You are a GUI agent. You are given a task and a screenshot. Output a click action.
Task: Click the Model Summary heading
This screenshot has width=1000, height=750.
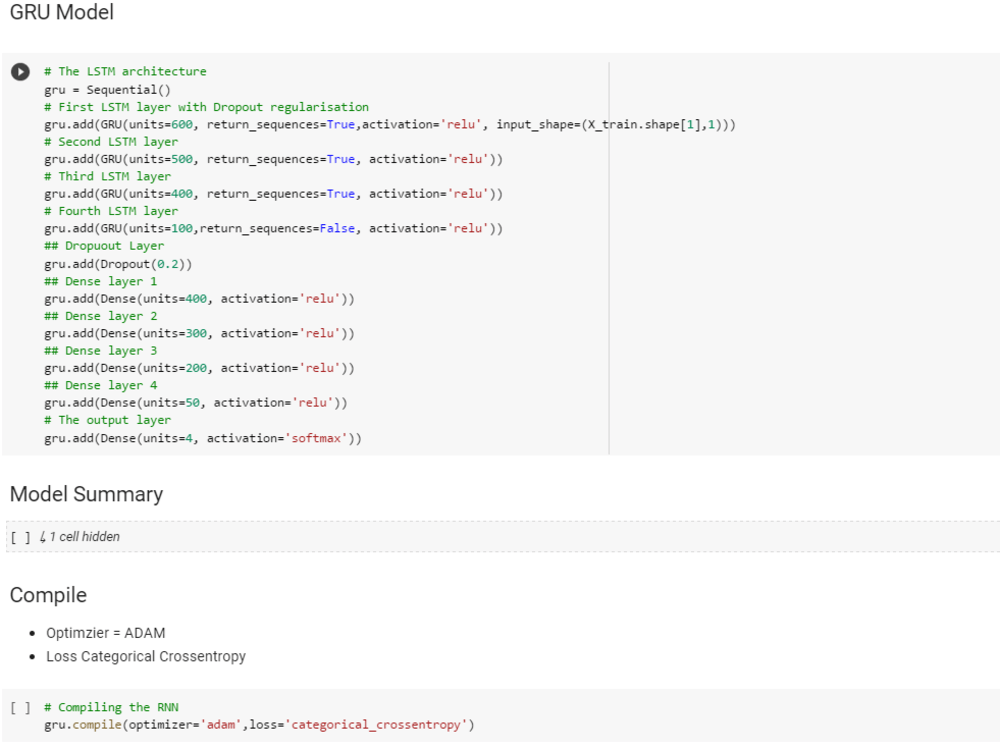[x=87, y=494]
